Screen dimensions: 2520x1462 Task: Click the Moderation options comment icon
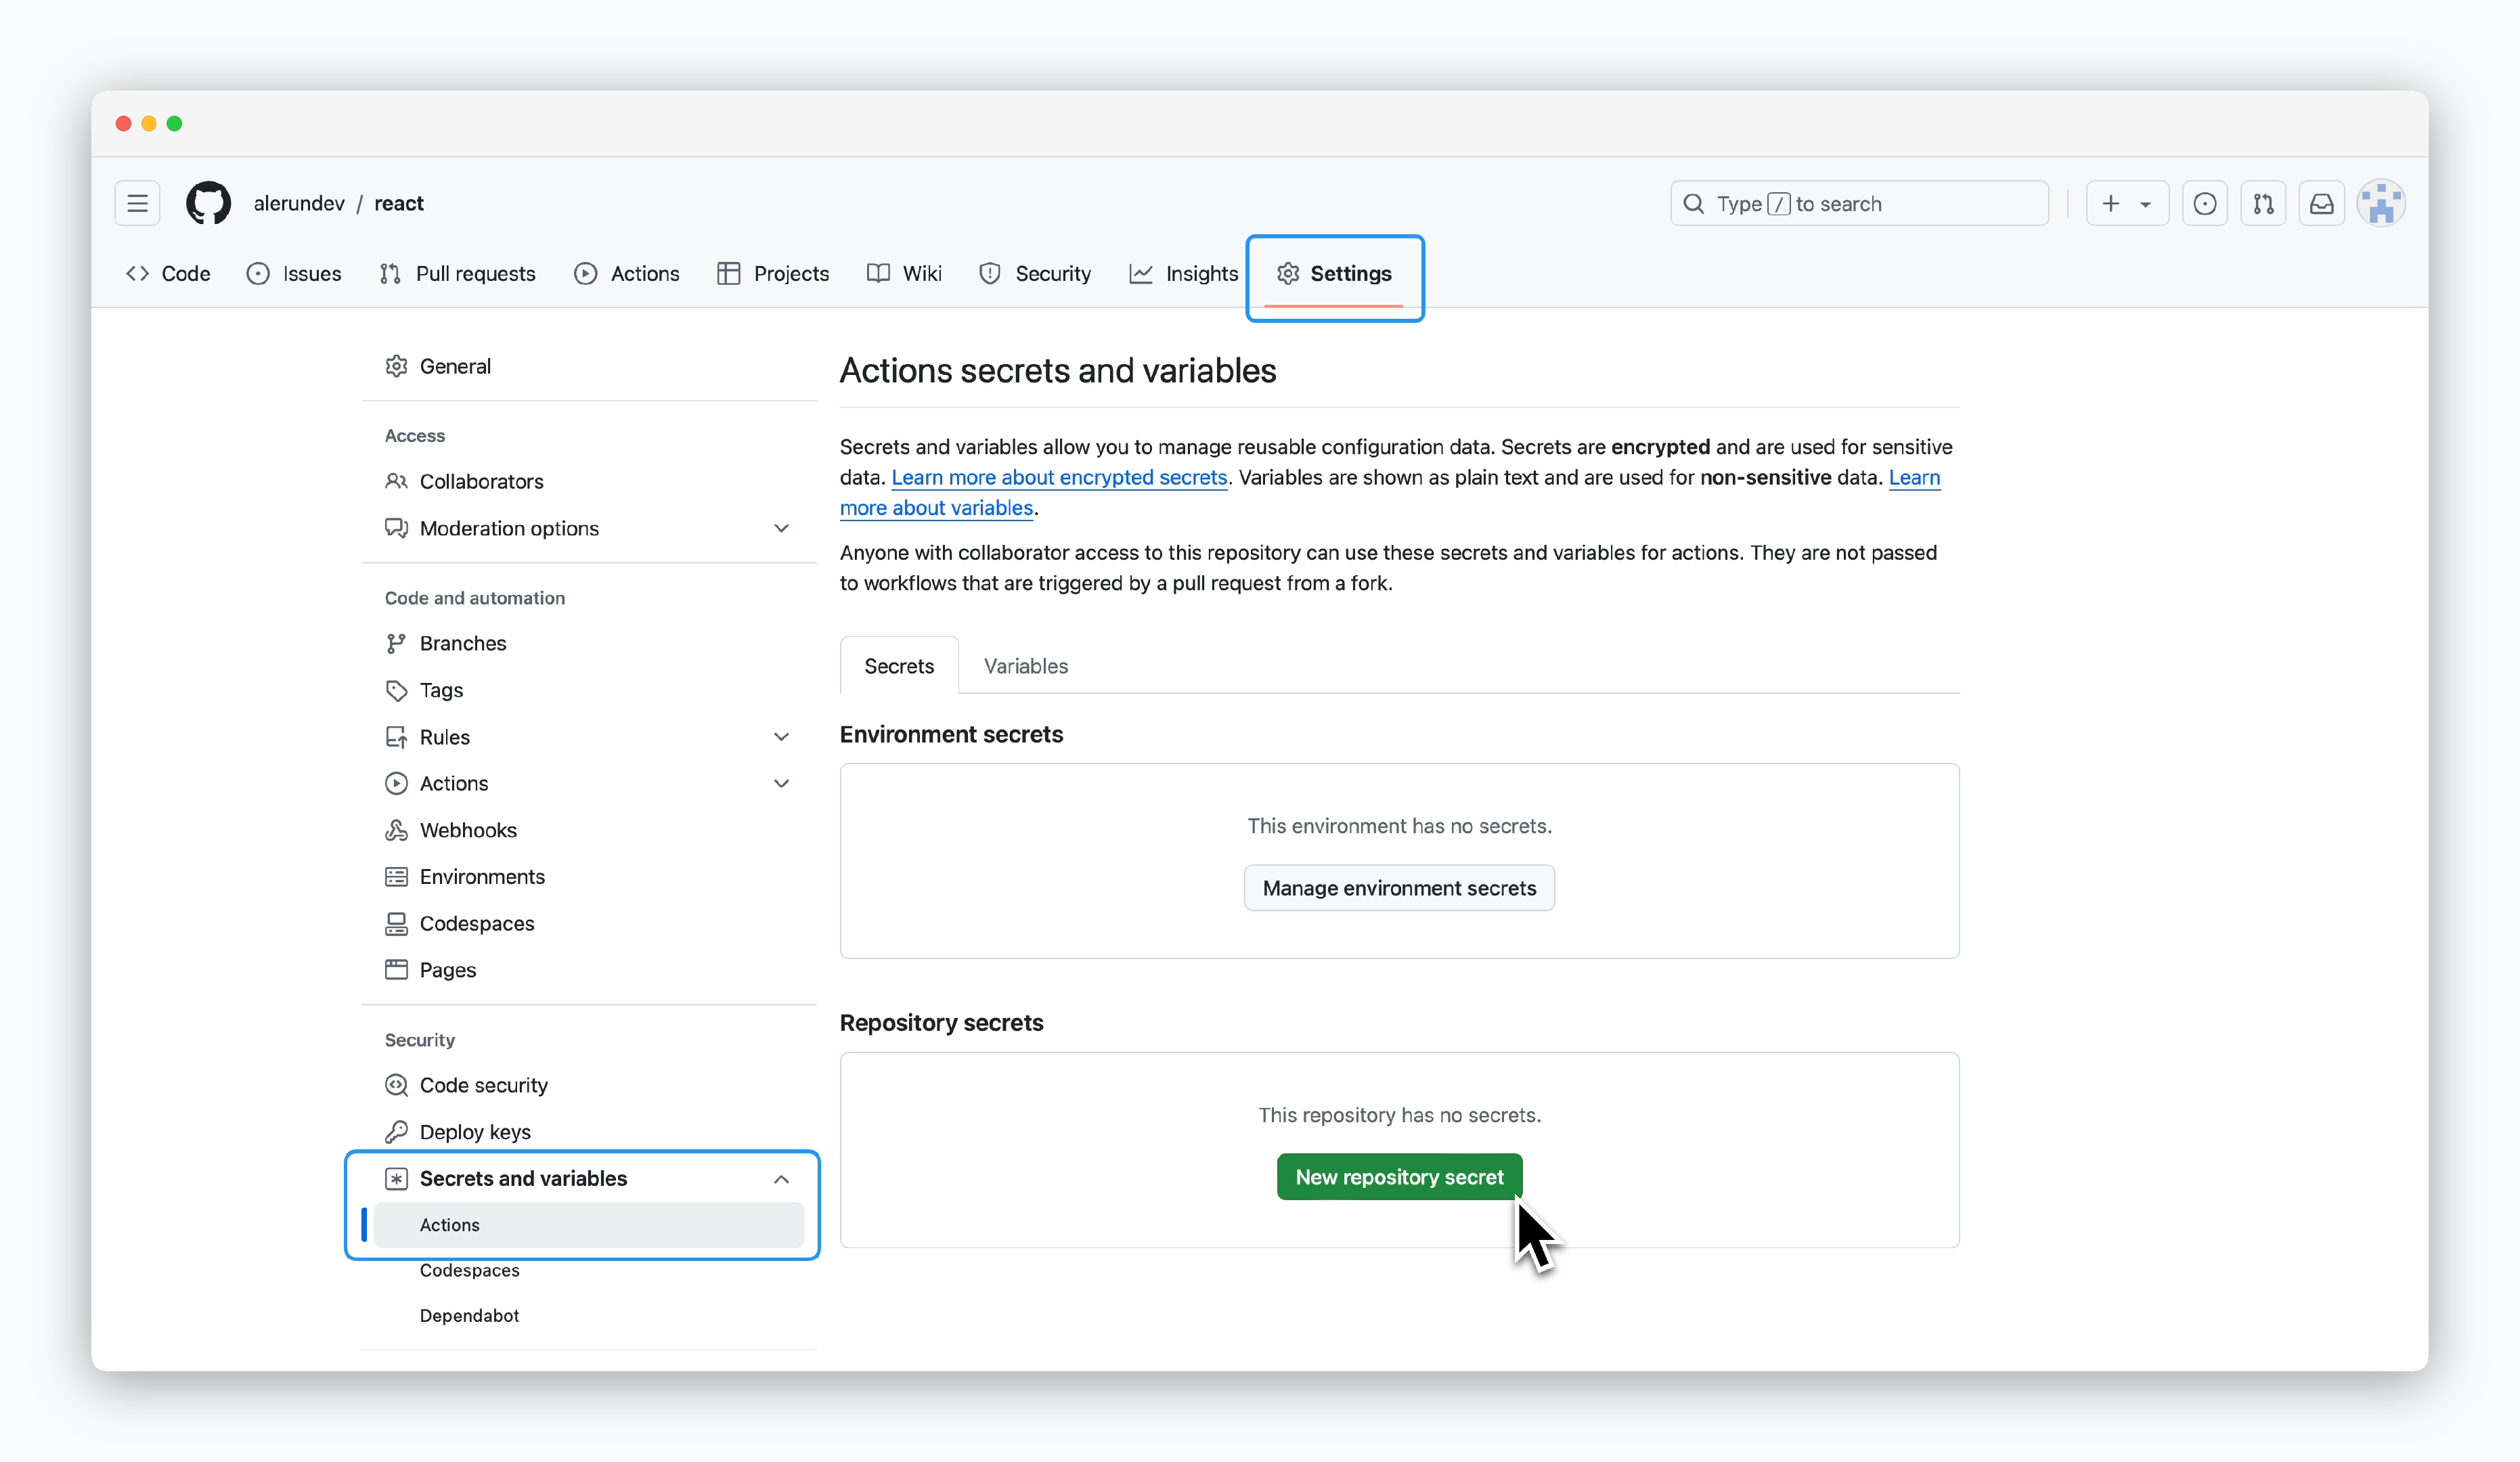click(396, 528)
